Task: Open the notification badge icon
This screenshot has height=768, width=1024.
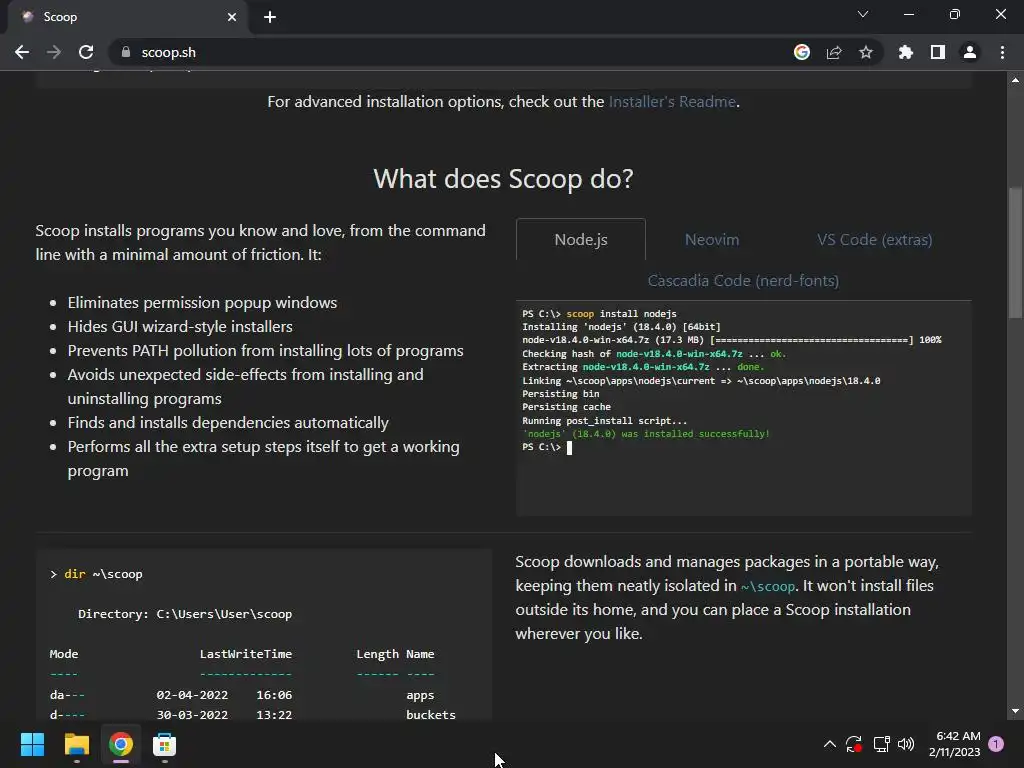Action: (996, 744)
